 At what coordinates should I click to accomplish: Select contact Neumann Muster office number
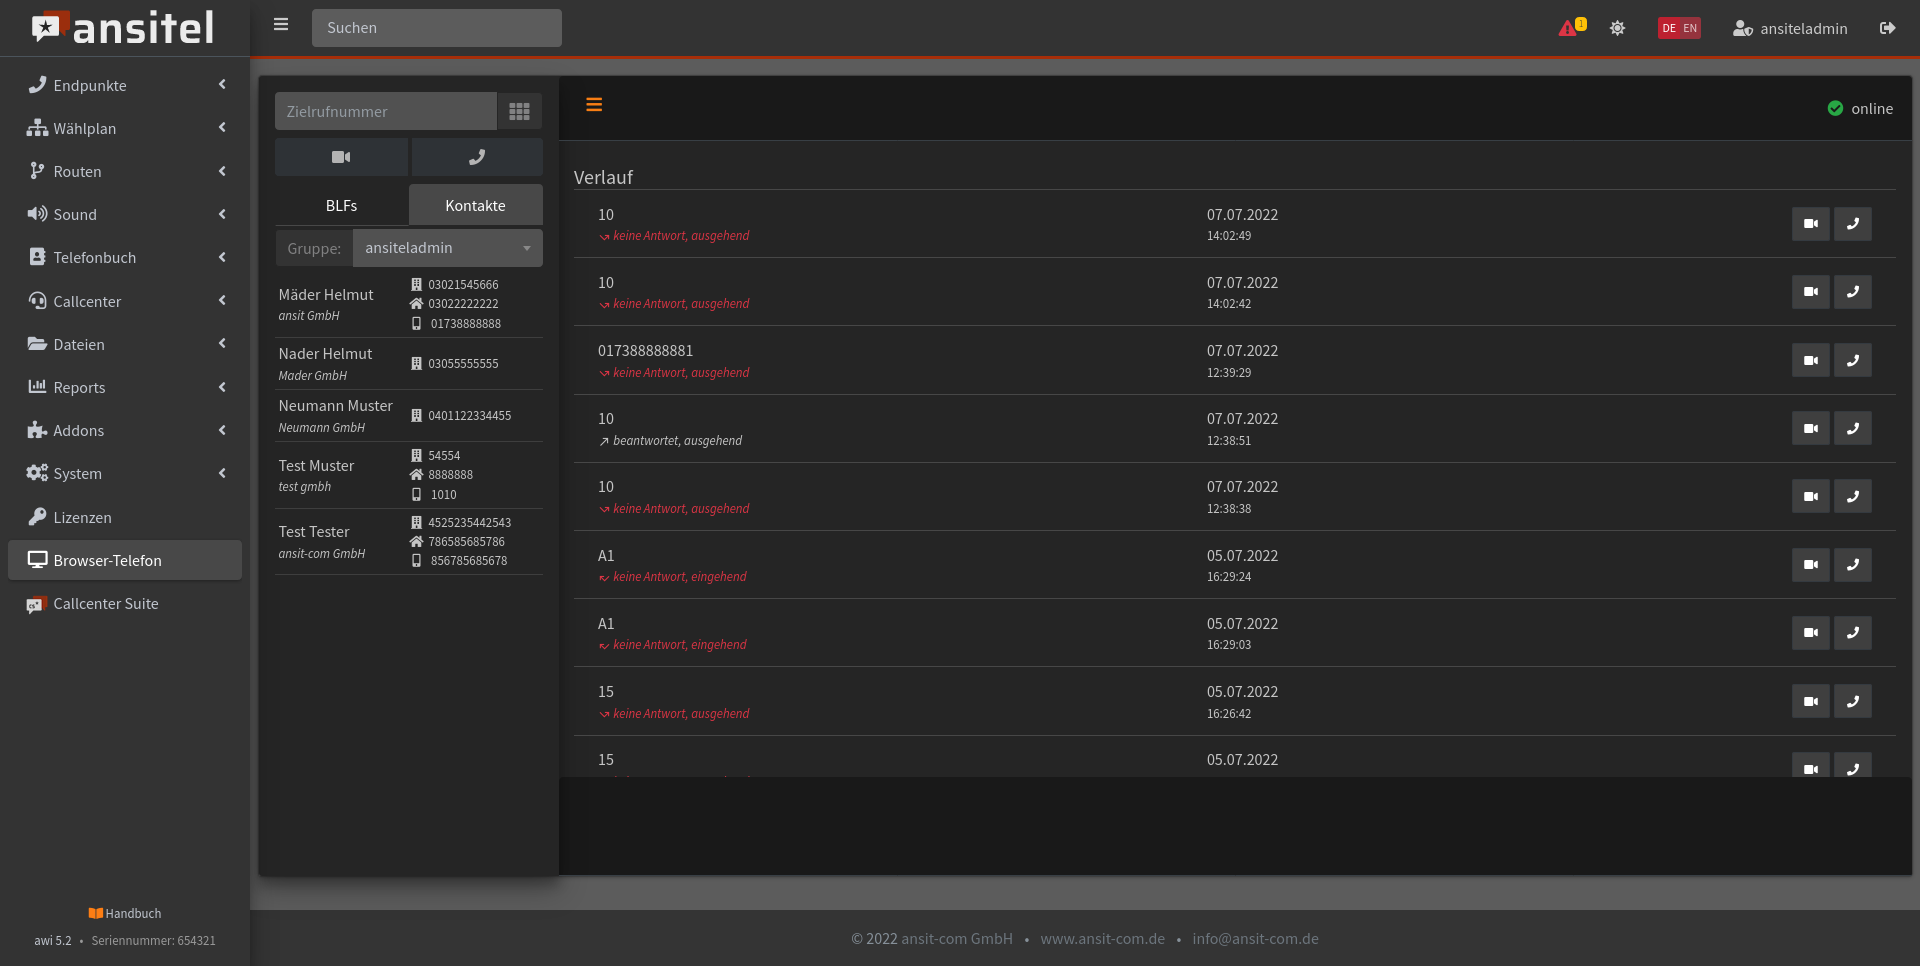469,415
